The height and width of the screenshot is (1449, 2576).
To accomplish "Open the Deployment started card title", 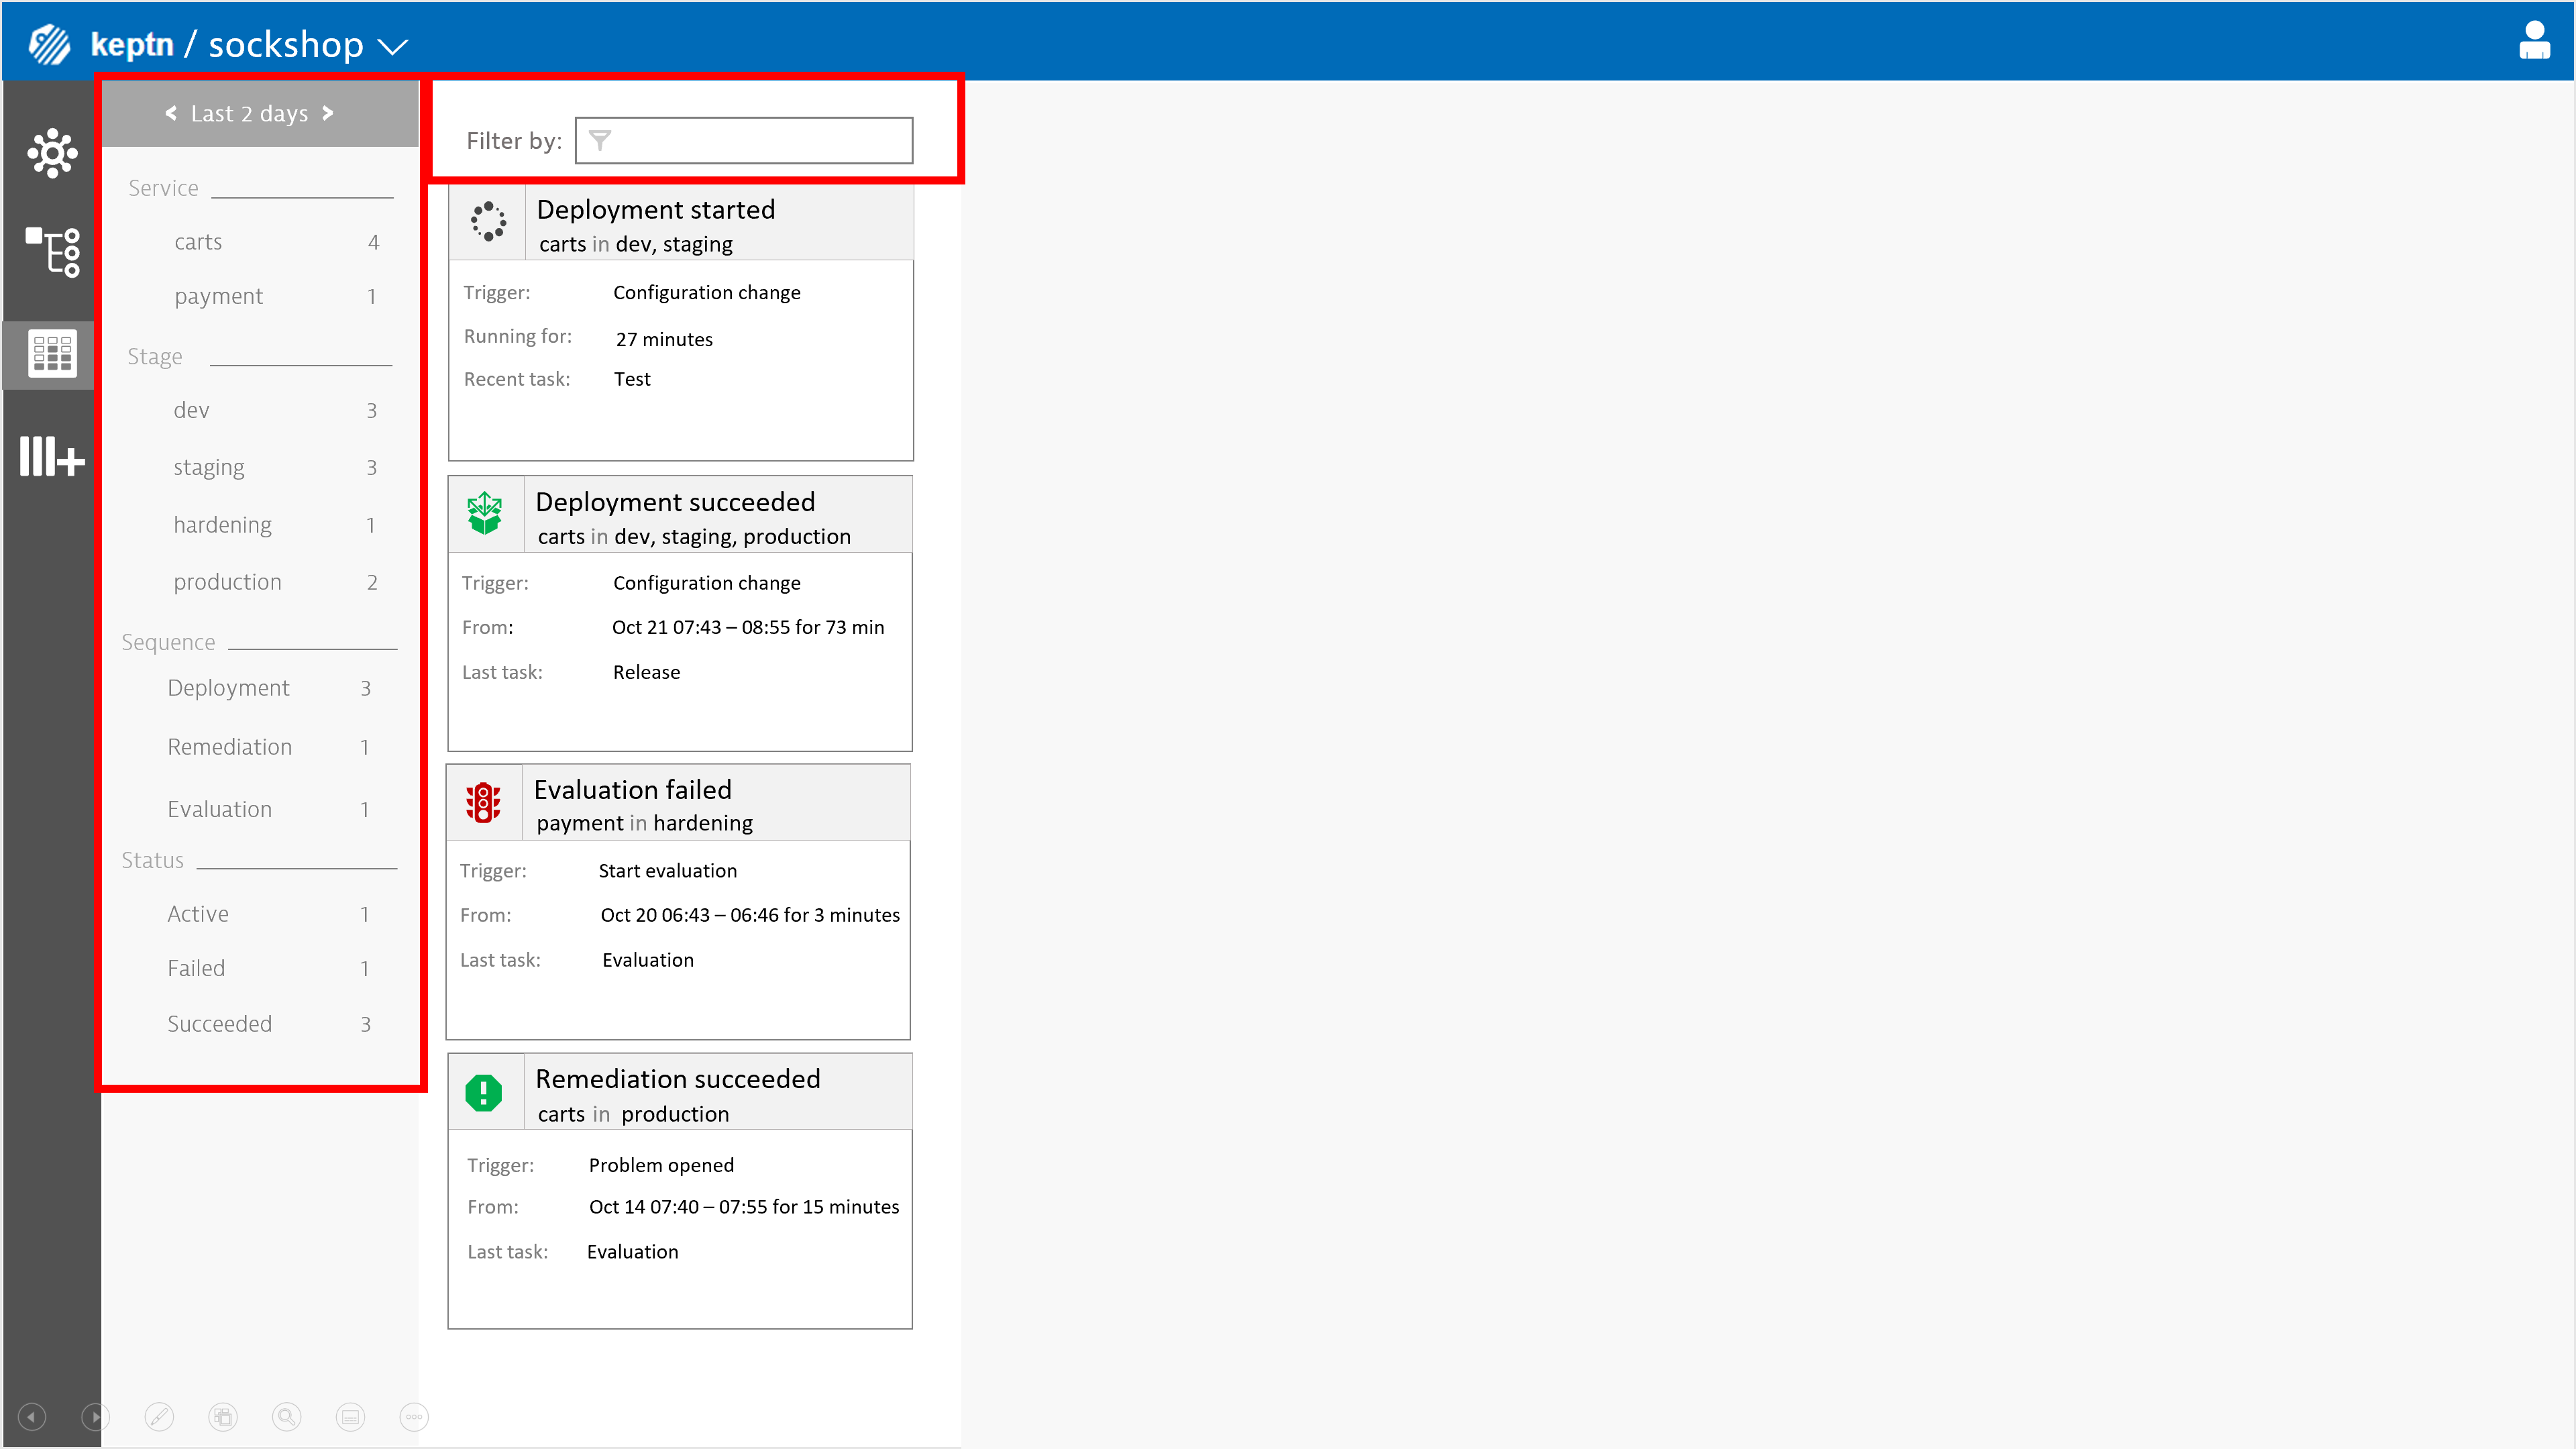I will tap(656, 210).
